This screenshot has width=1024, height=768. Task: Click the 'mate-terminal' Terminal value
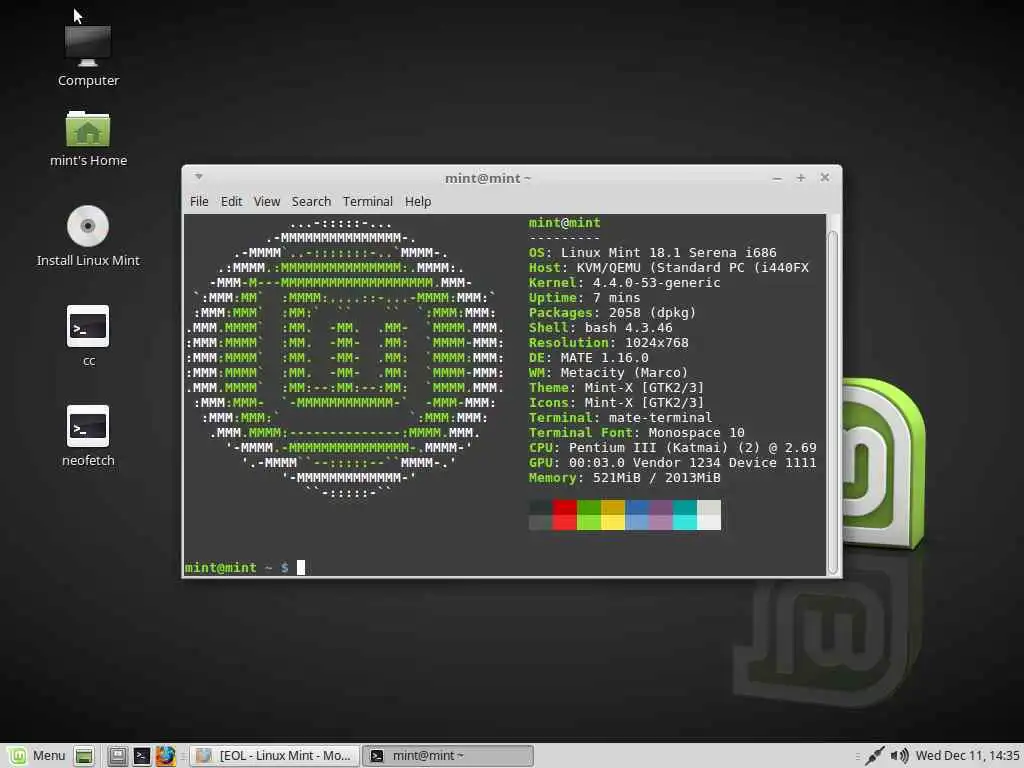tap(660, 418)
